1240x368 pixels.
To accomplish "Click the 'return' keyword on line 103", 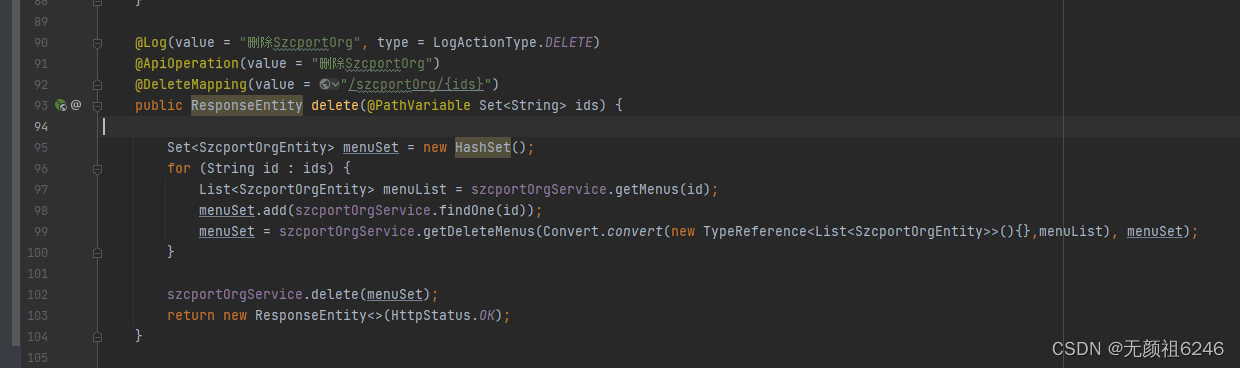I will [x=191, y=315].
